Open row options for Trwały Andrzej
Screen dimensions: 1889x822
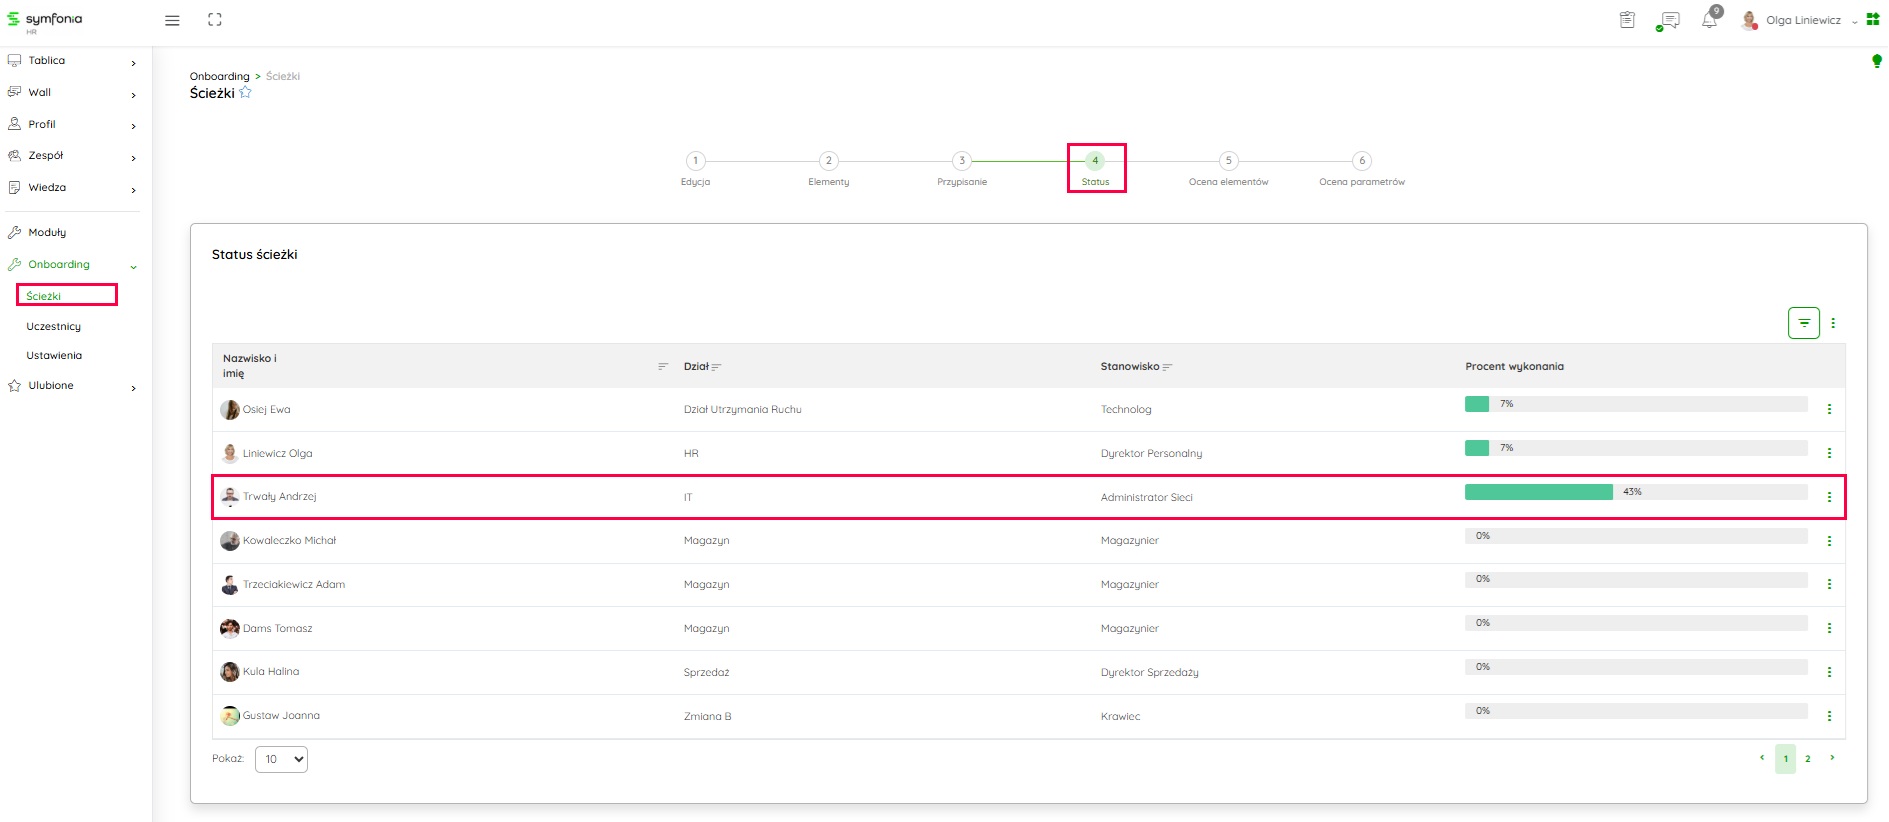pos(1829,497)
